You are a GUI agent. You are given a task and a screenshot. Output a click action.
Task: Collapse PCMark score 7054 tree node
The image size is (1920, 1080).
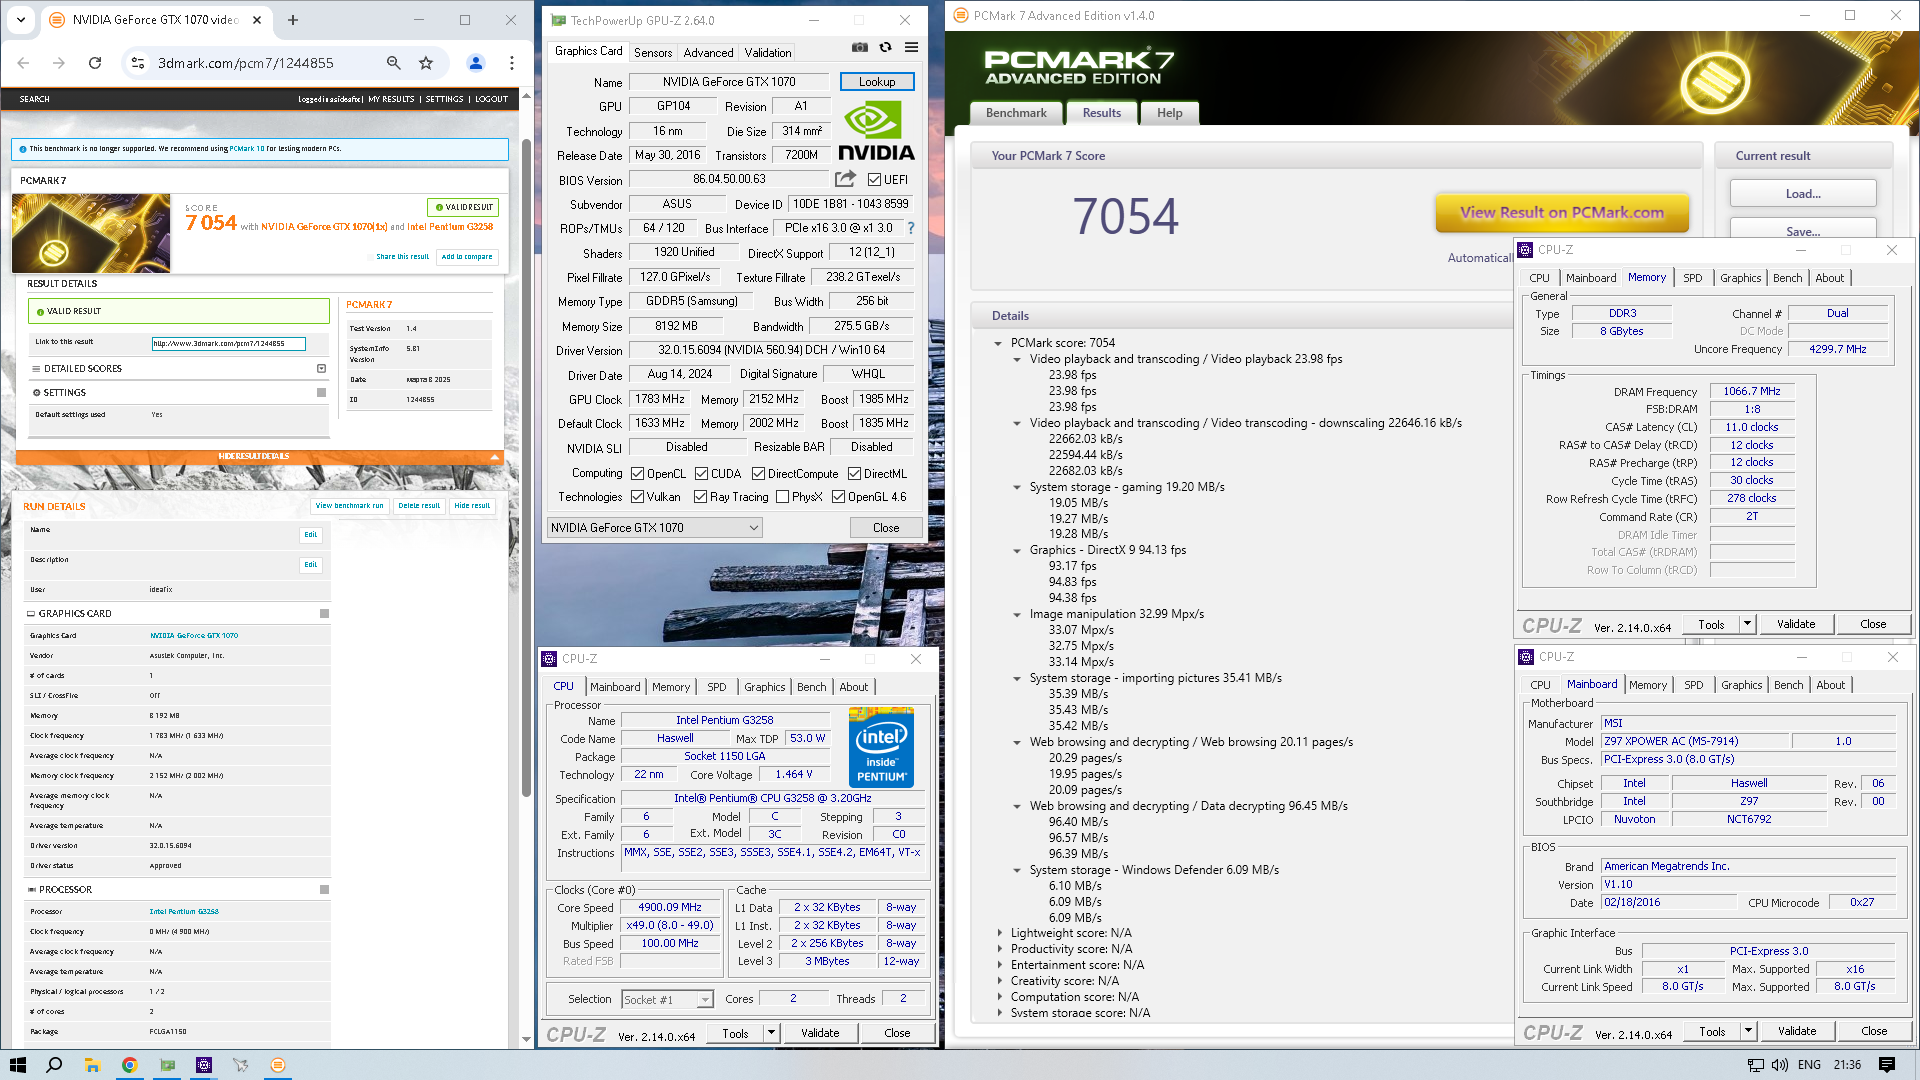click(998, 343)
